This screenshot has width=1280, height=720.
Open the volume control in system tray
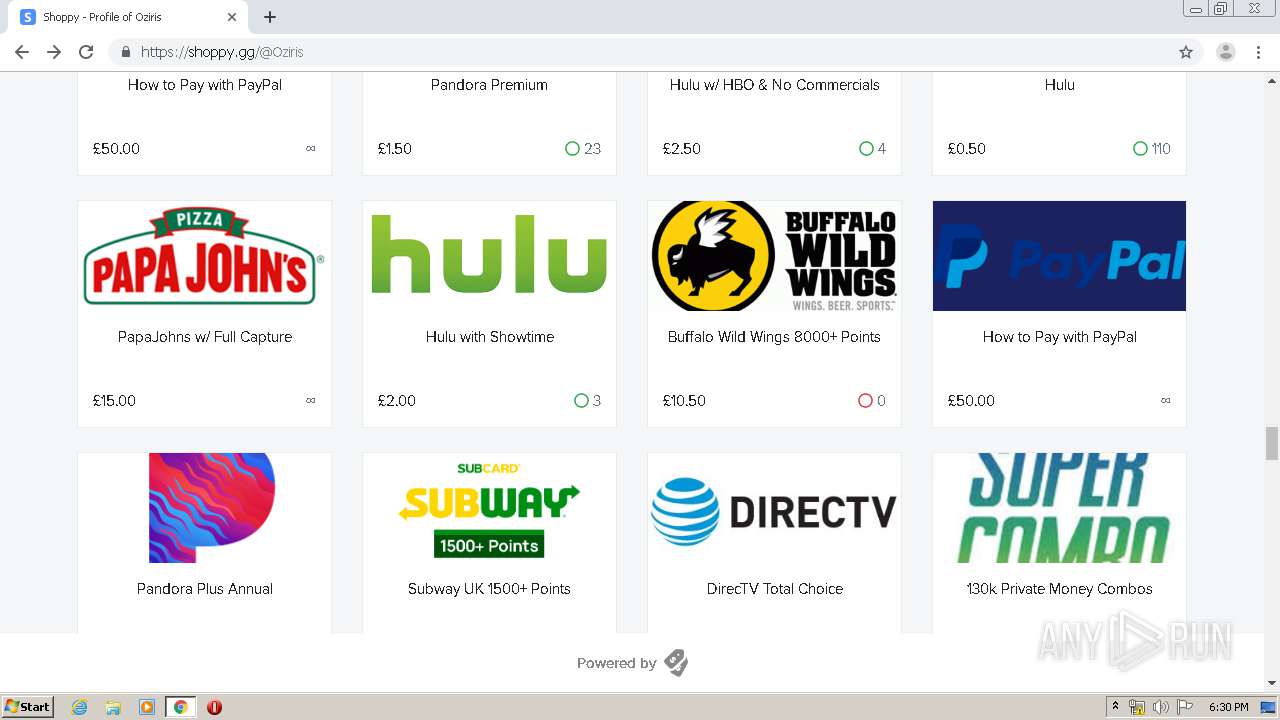[x=1161, y=707]
